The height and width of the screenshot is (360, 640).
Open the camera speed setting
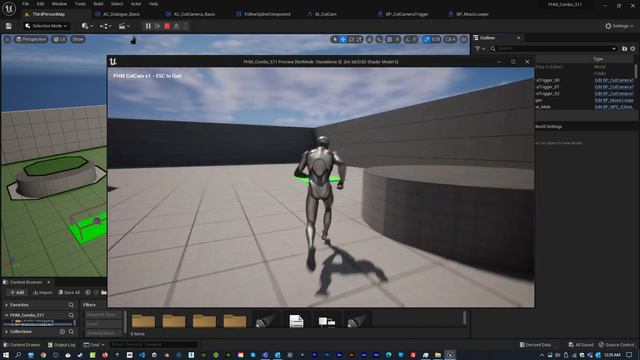tap(450, 39)
